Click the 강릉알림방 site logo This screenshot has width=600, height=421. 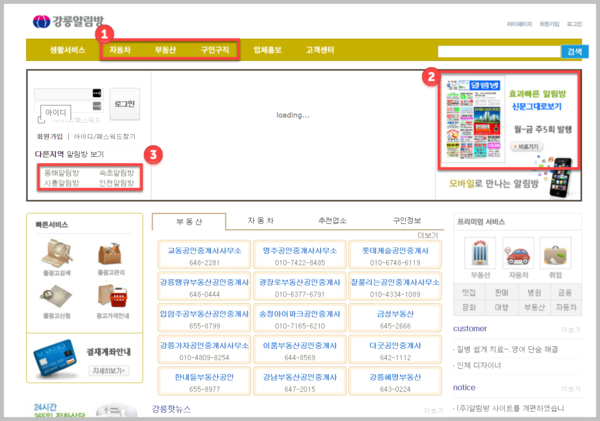click(68, 21)
